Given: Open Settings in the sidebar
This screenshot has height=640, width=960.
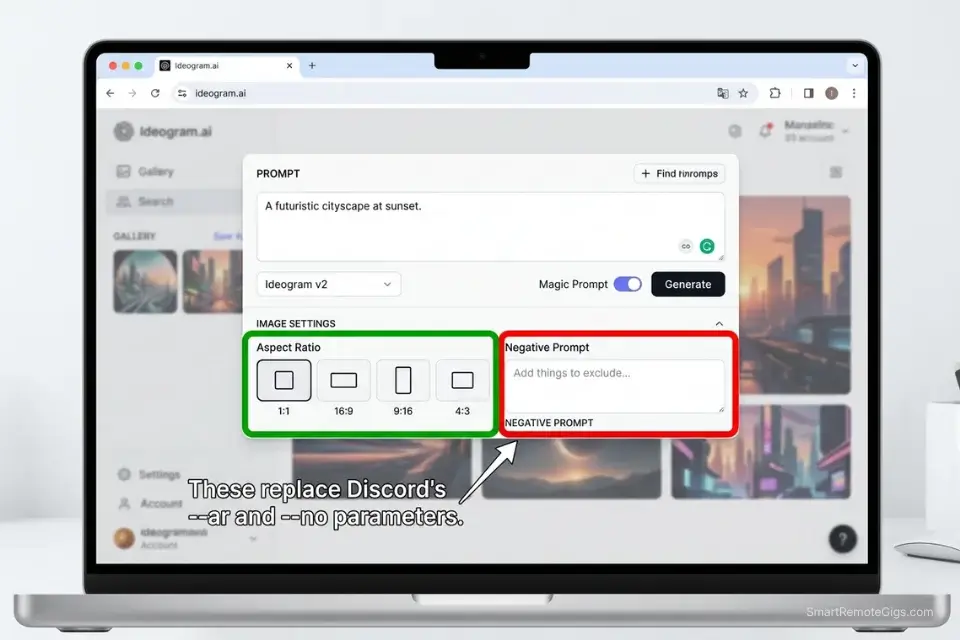Looking at the screenshot, I should (150, 475).
